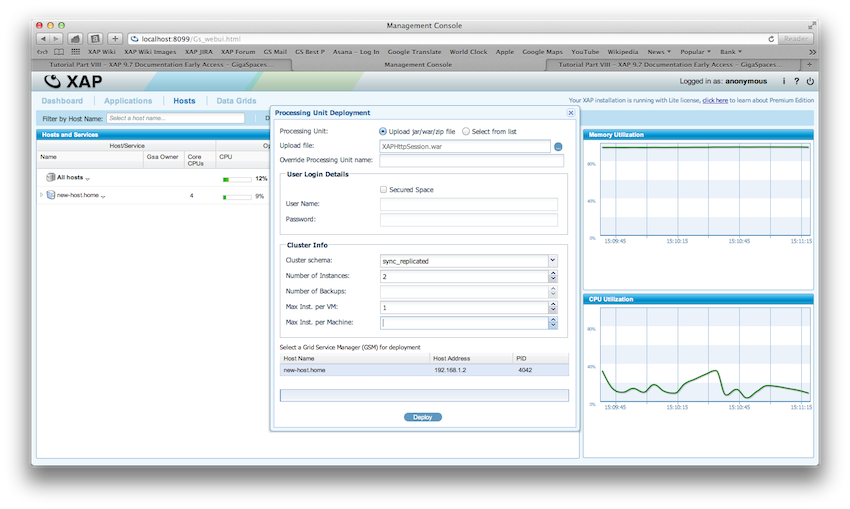Open the News bookmarks folder
The width and height of the screenshot is (850, 509).
pyautogui.click(x=659, y=52)
